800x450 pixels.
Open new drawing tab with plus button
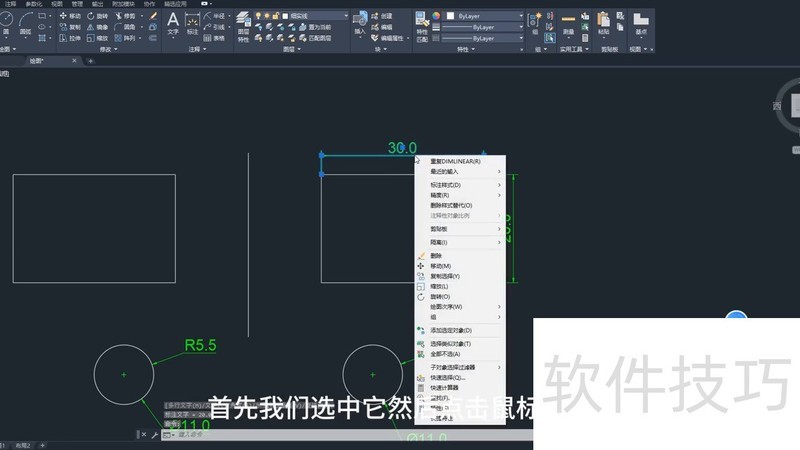tap(90, 61)
